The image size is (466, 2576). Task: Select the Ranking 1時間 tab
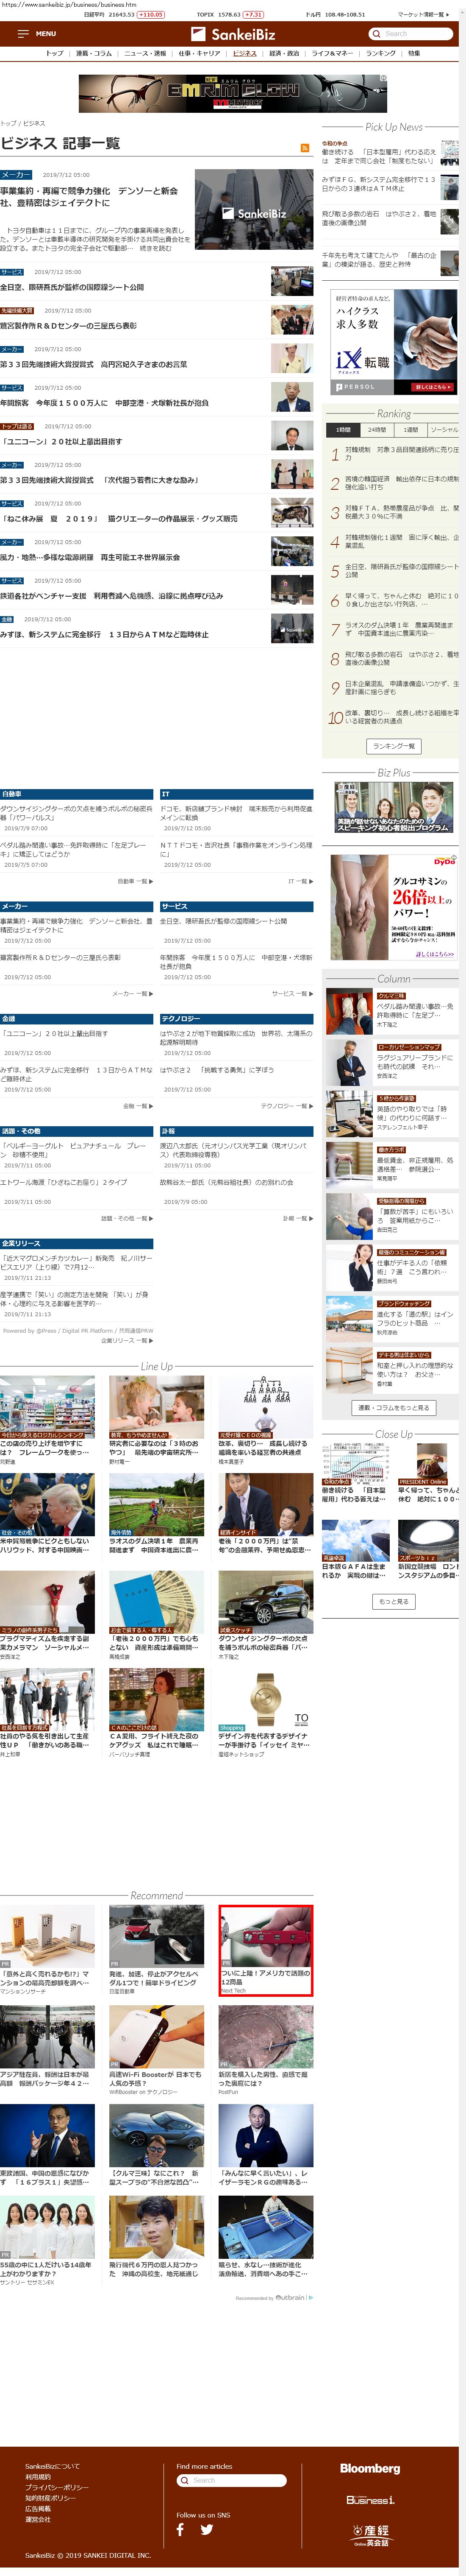(343, 429)
